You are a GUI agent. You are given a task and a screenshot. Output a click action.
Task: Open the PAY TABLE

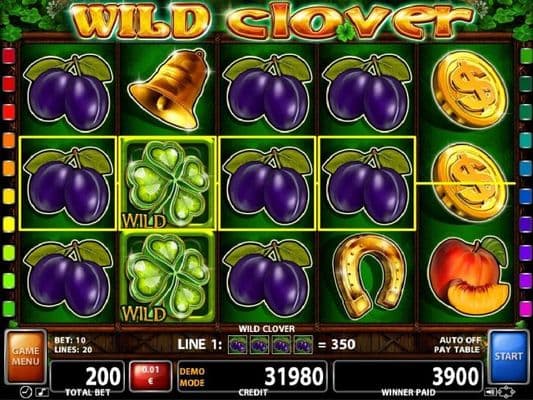click(x=457, y=350)
